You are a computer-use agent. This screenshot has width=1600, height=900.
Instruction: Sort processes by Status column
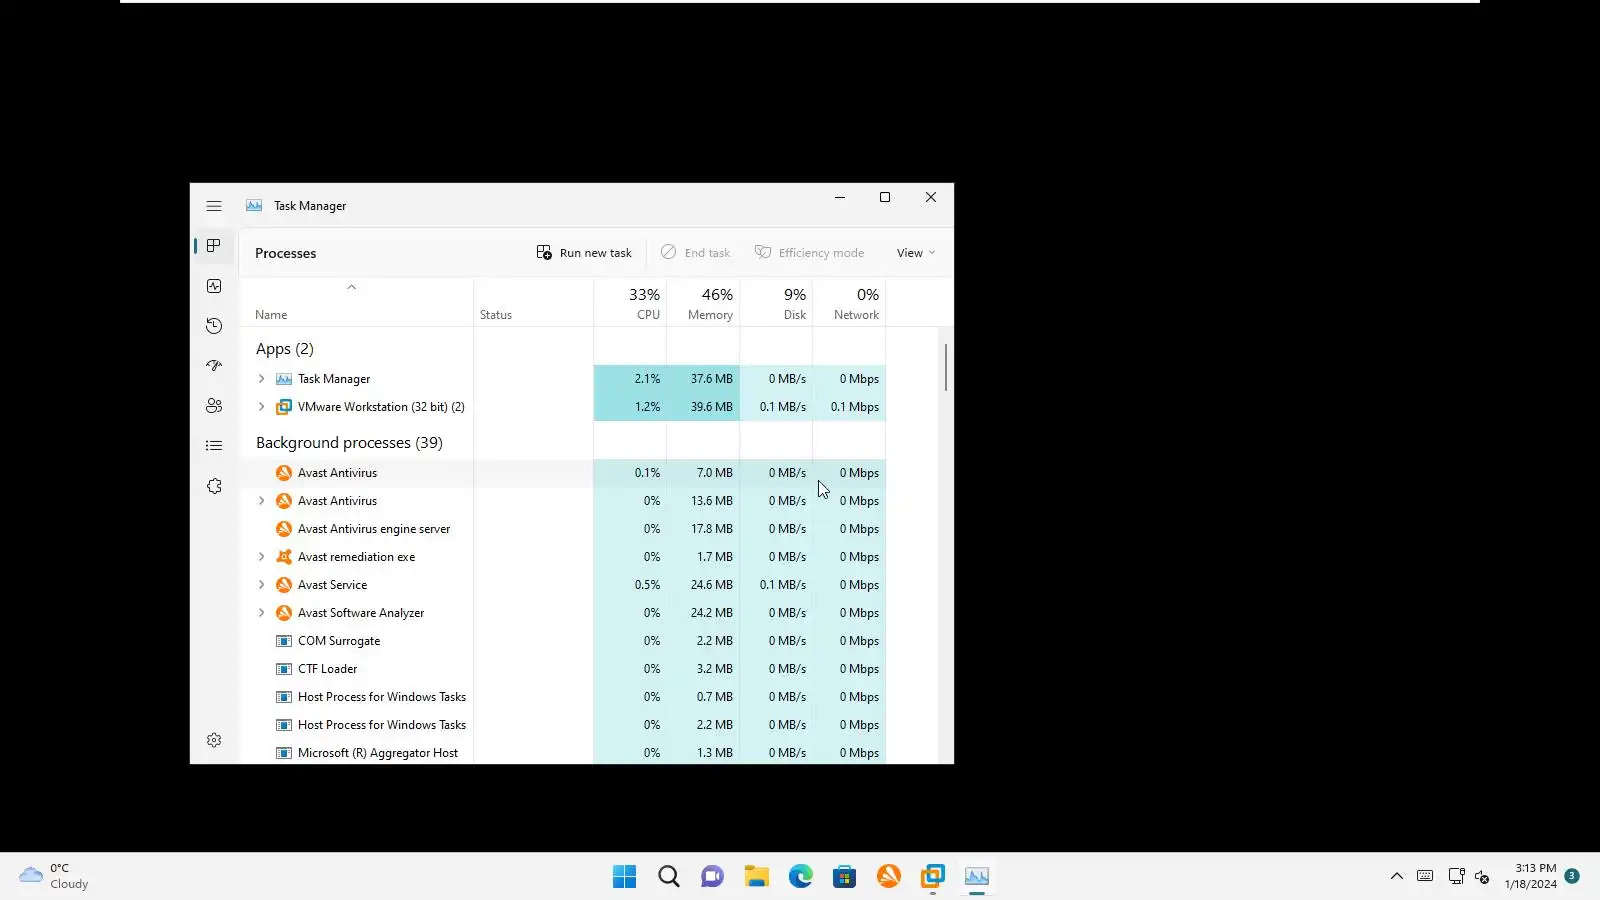496,315
